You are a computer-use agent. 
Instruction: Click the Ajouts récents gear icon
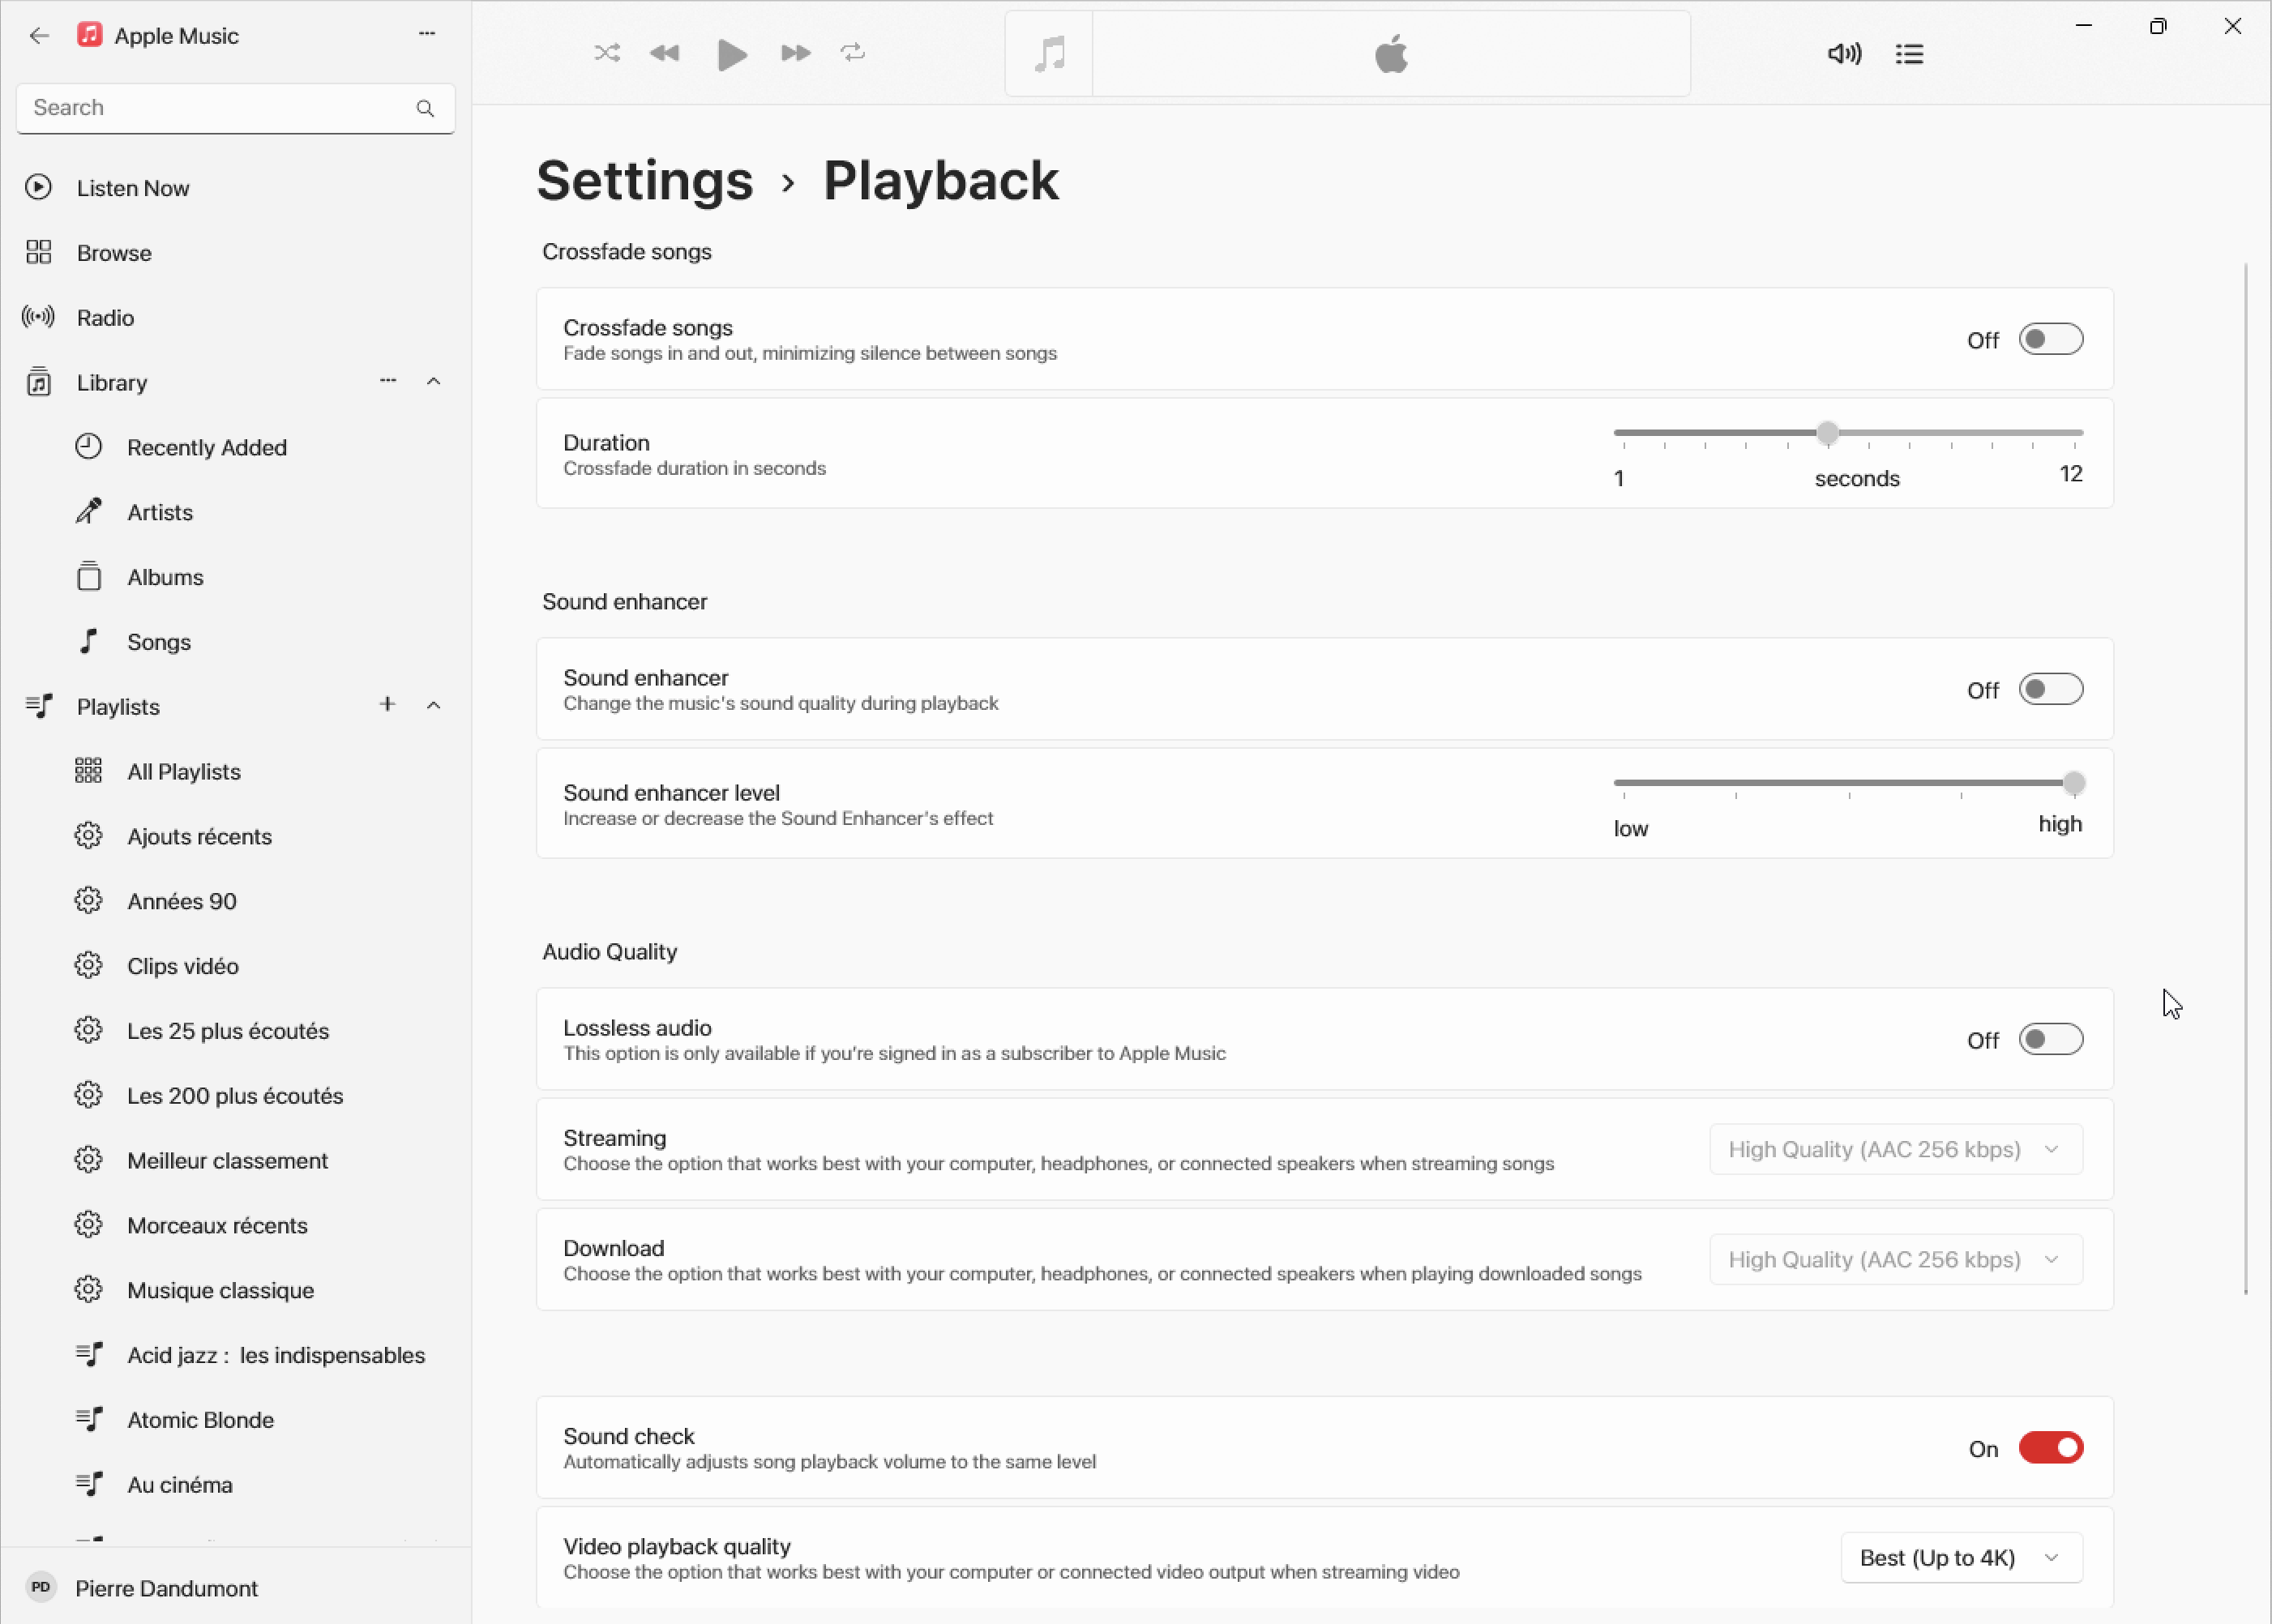coord(89,836)
